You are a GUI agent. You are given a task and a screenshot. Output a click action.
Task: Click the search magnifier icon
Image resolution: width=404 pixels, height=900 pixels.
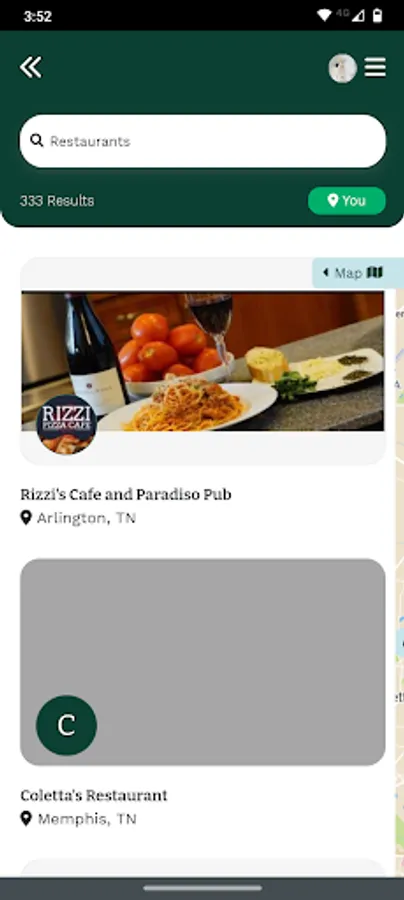37,141
